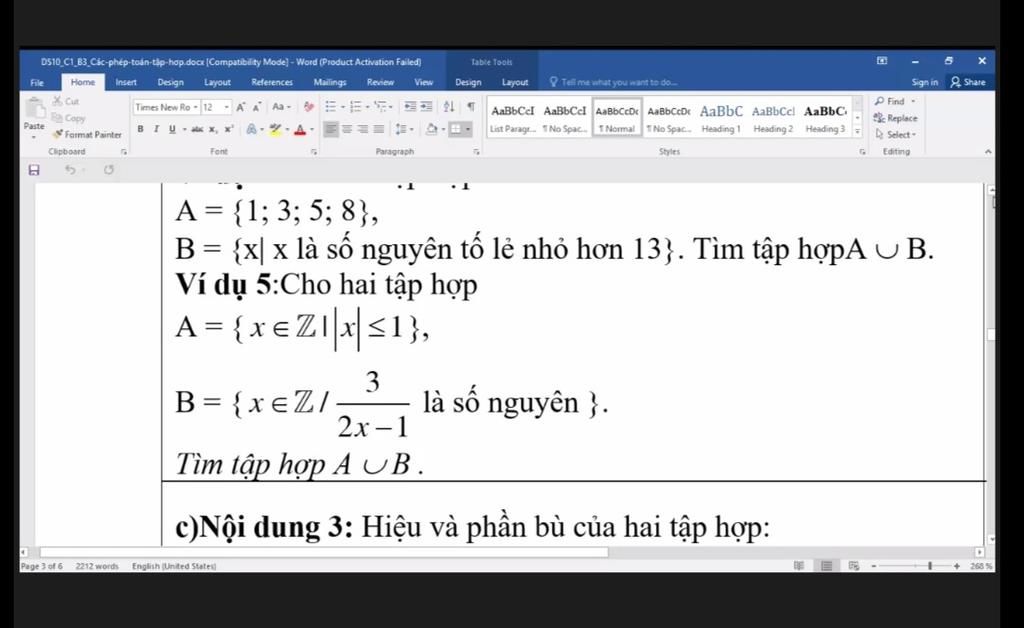Apply yellow text highlight color
The height and width of the screenshot is (628, 1024).
275,129
